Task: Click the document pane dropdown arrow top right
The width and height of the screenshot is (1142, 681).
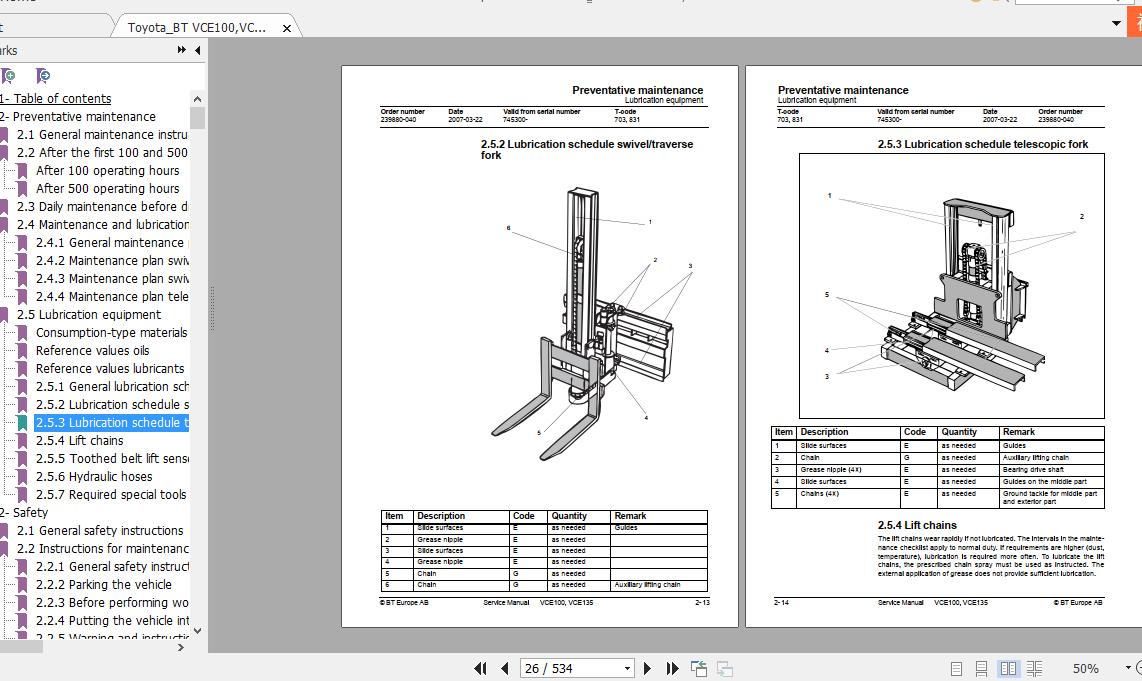Action: (1115, 22)
